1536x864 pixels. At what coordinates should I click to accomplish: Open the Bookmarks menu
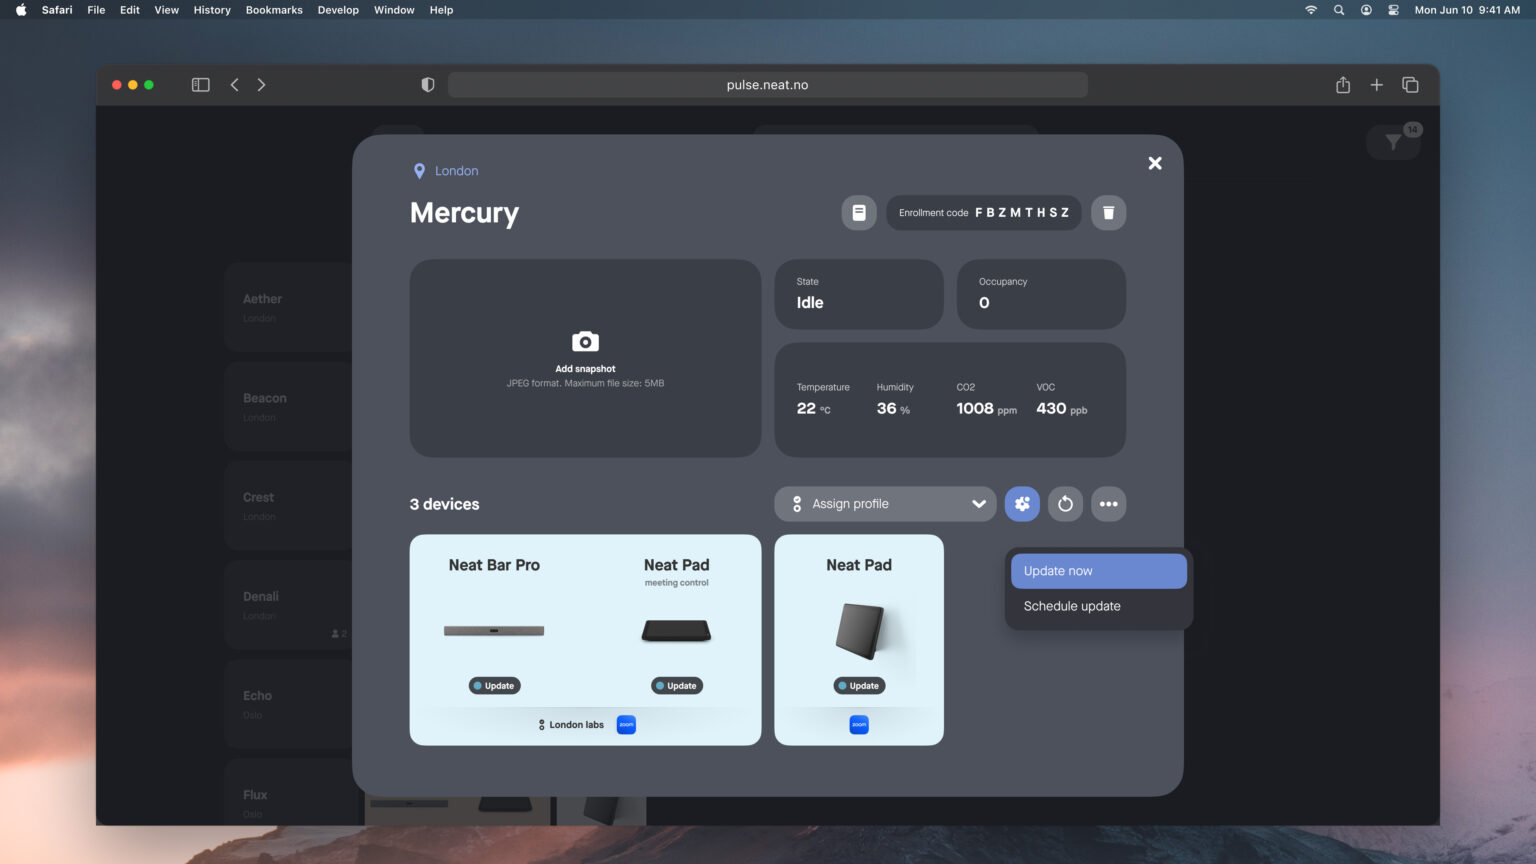[x=274, y=10]
